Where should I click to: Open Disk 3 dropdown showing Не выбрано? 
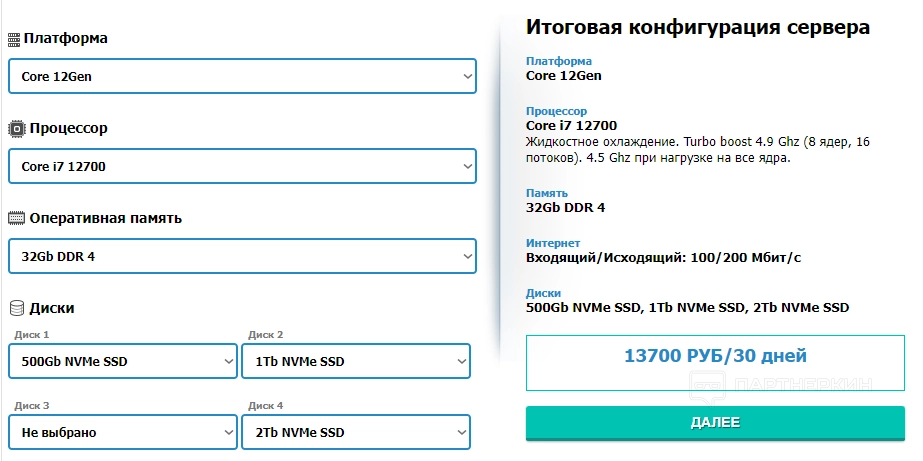tap(123, 433)
